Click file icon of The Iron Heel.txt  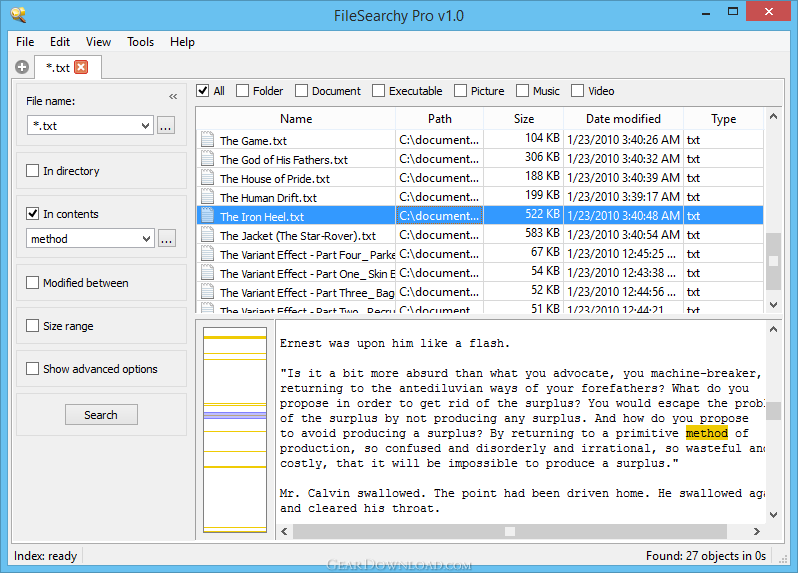[x=207, y=215]
